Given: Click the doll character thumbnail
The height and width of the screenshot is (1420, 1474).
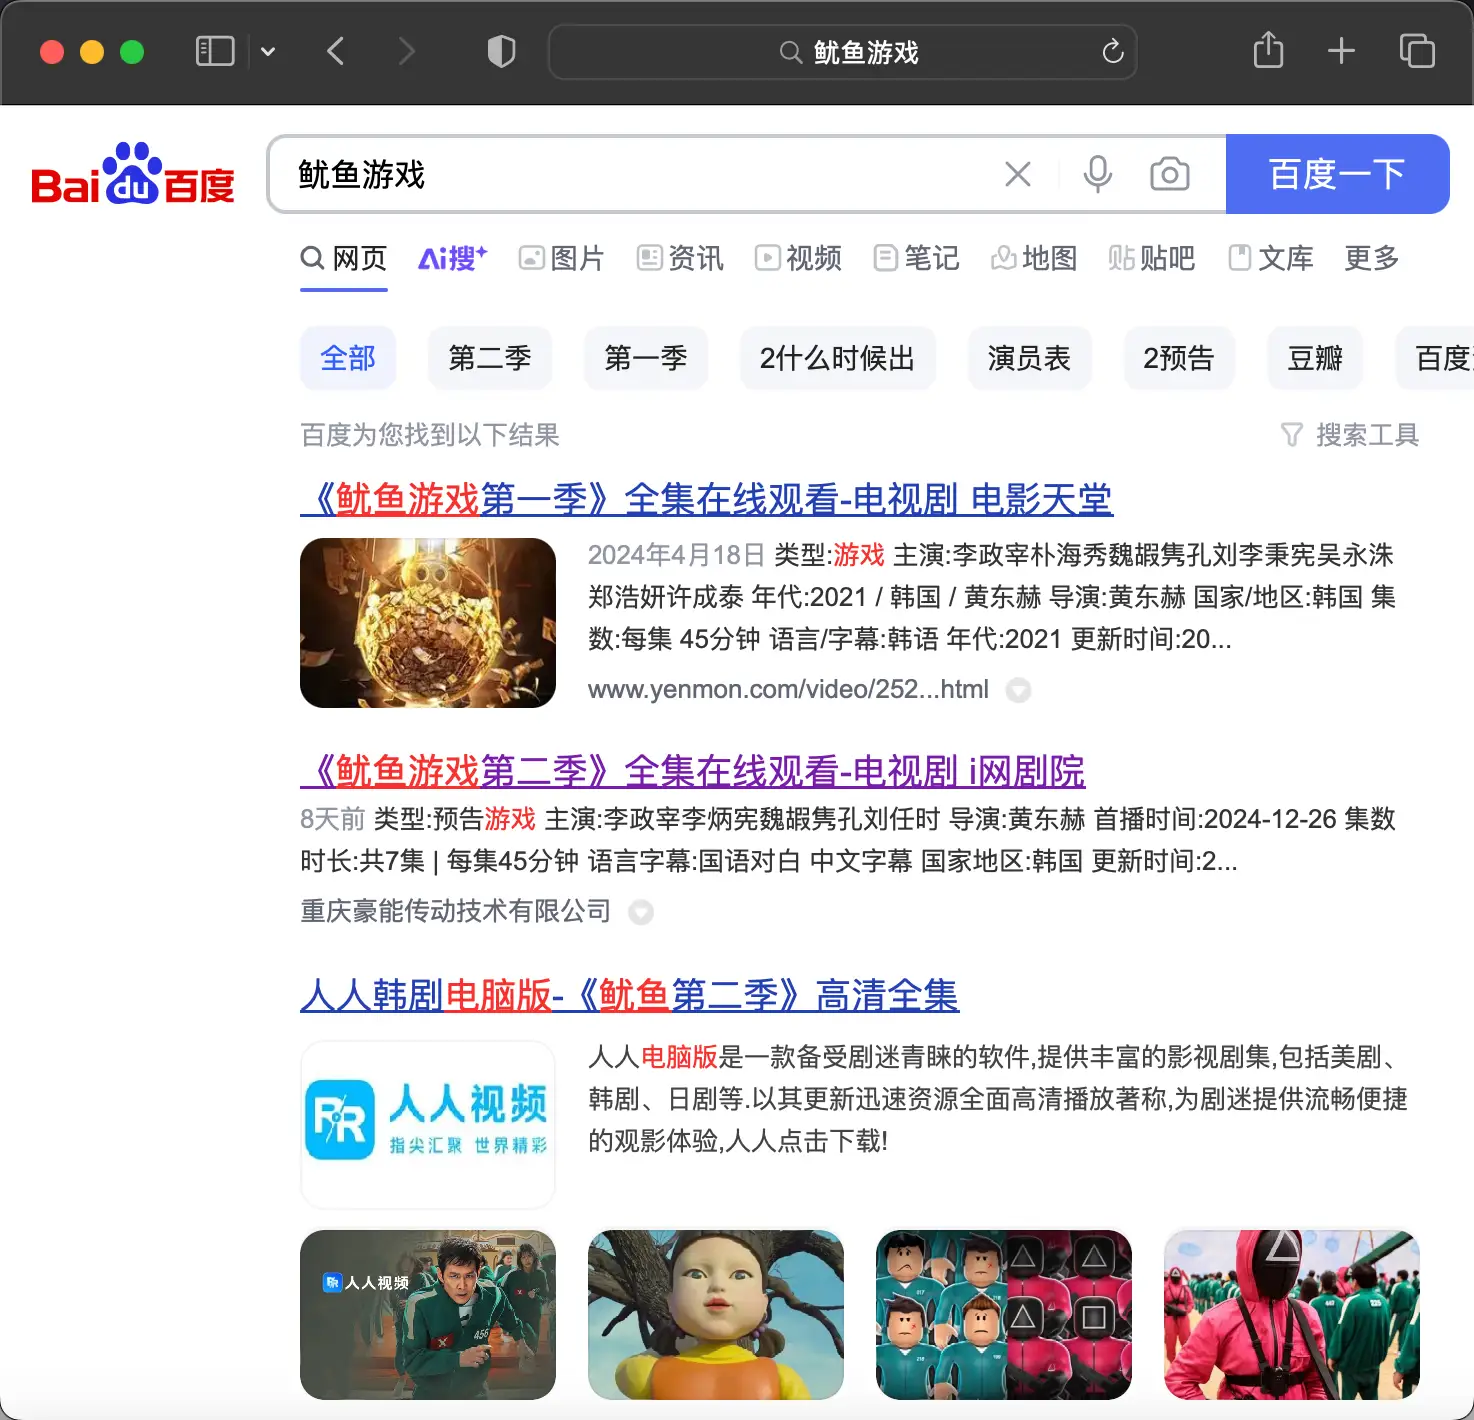Looking at the screenshot, I should click(715, 1314).
